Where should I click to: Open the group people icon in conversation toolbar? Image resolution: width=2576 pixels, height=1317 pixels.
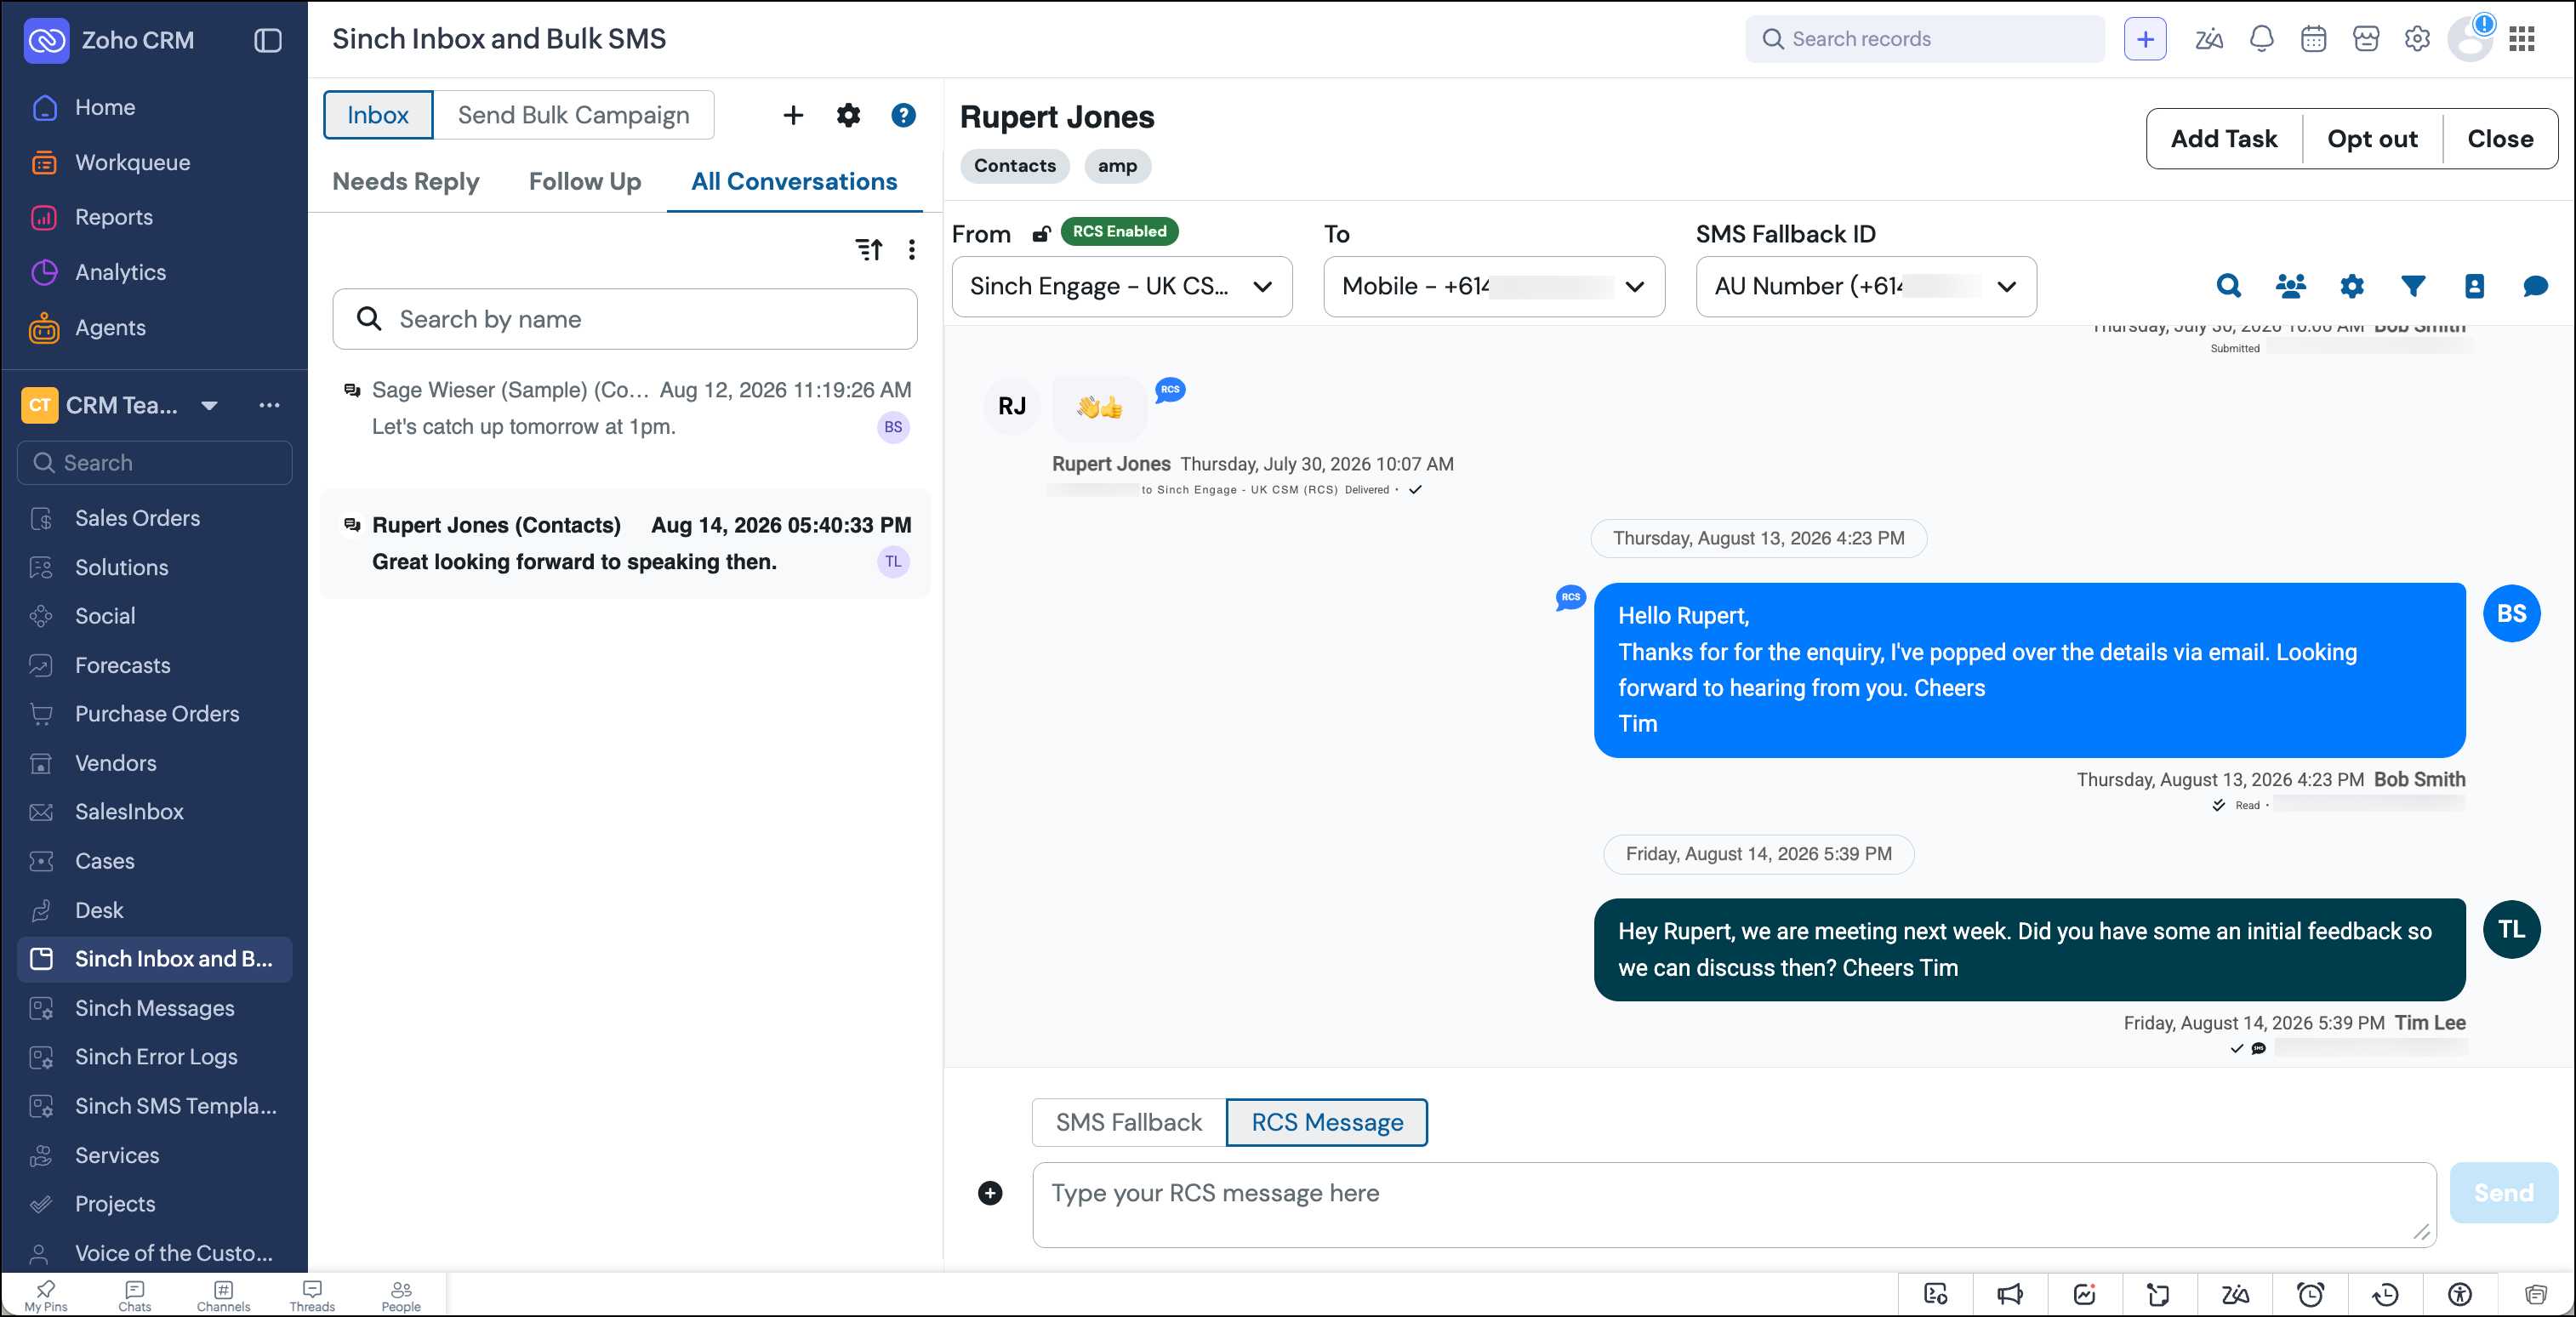(2290, 286)
